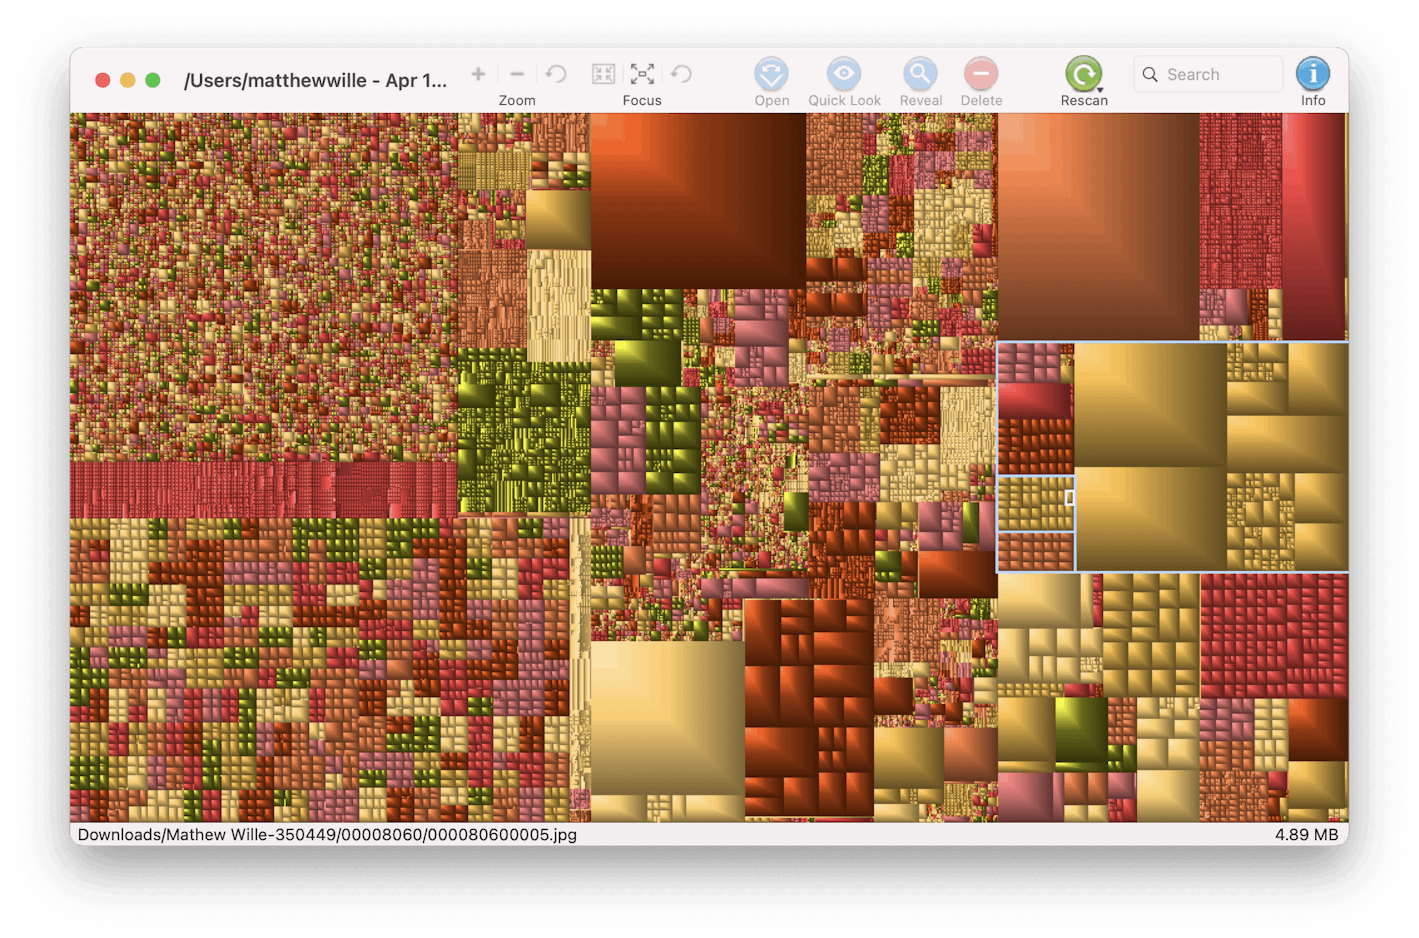Click the green full-screen window button
Viewport: 1419px width, 938px height.
pos(153,80)
